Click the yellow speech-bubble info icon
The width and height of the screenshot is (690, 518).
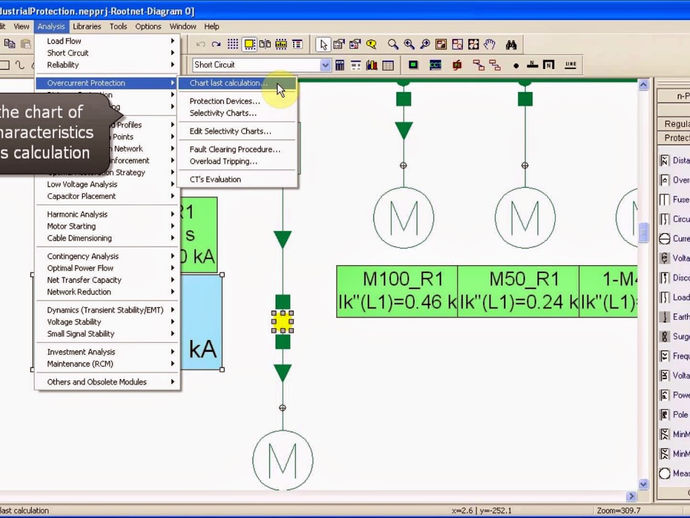pos(372,44)
